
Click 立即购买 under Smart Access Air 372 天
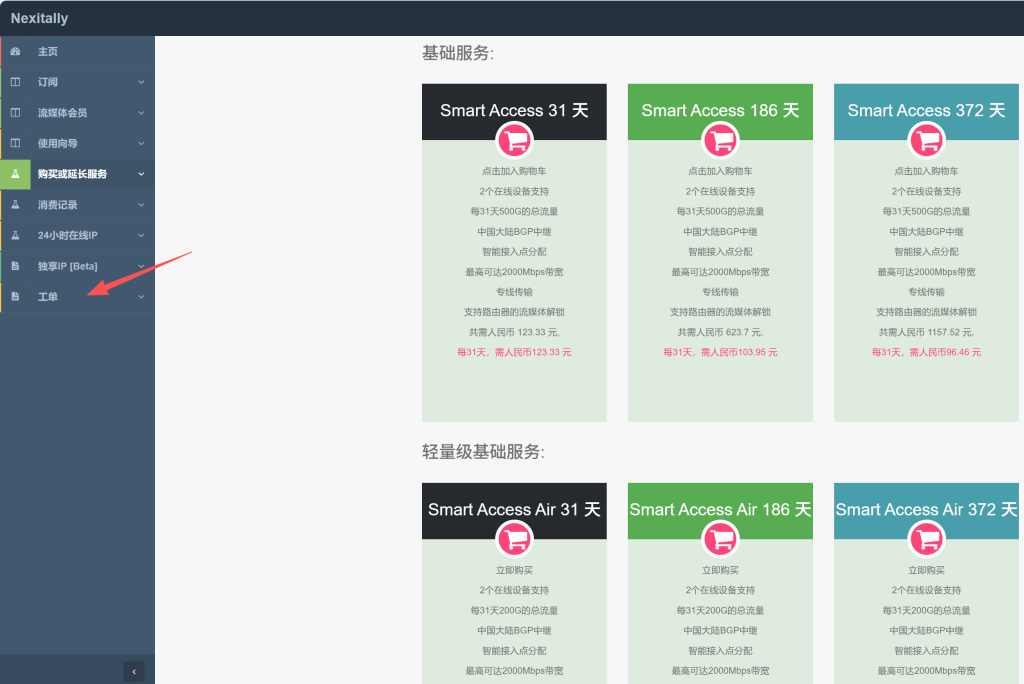click(926, 570)
